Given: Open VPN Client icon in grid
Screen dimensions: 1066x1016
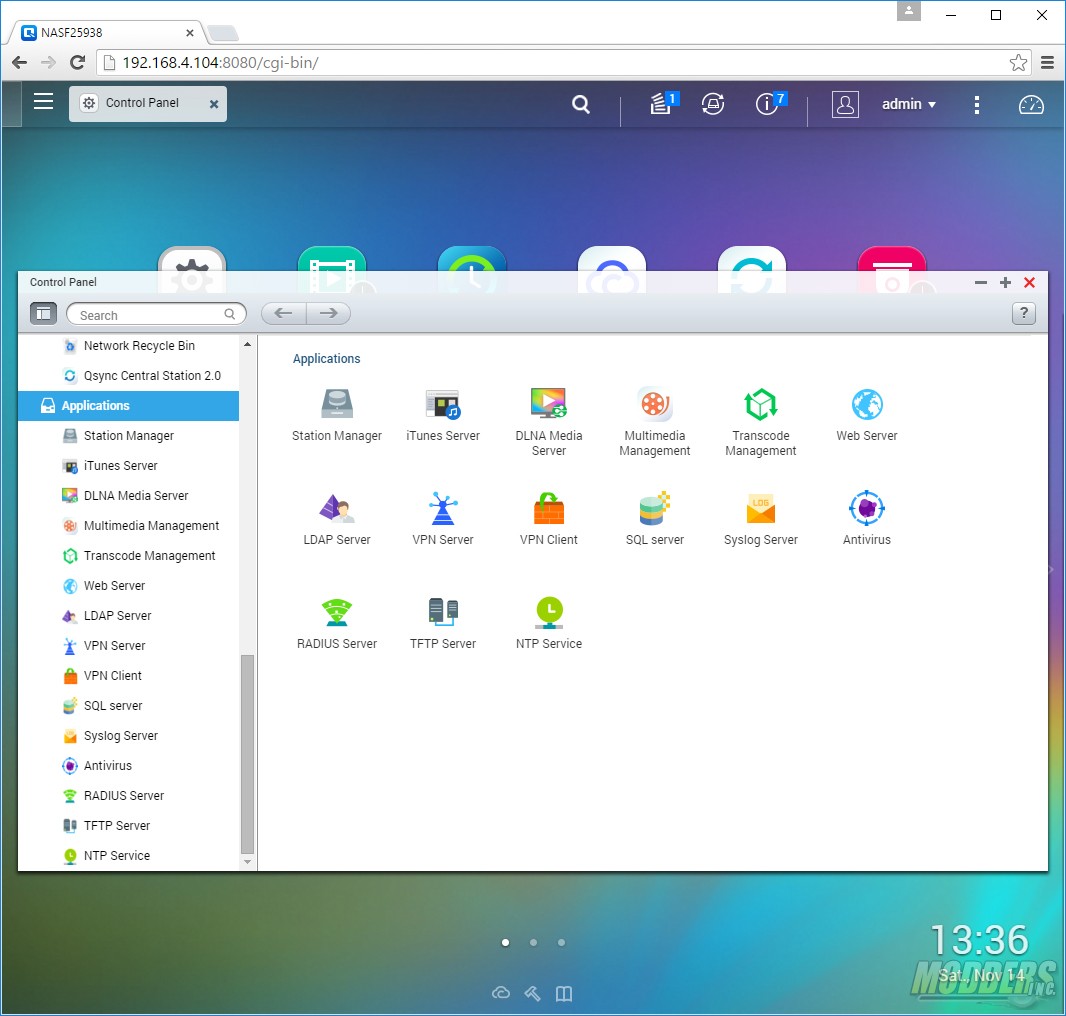Looking at the screenshot, I should click(x=549, y=508).
